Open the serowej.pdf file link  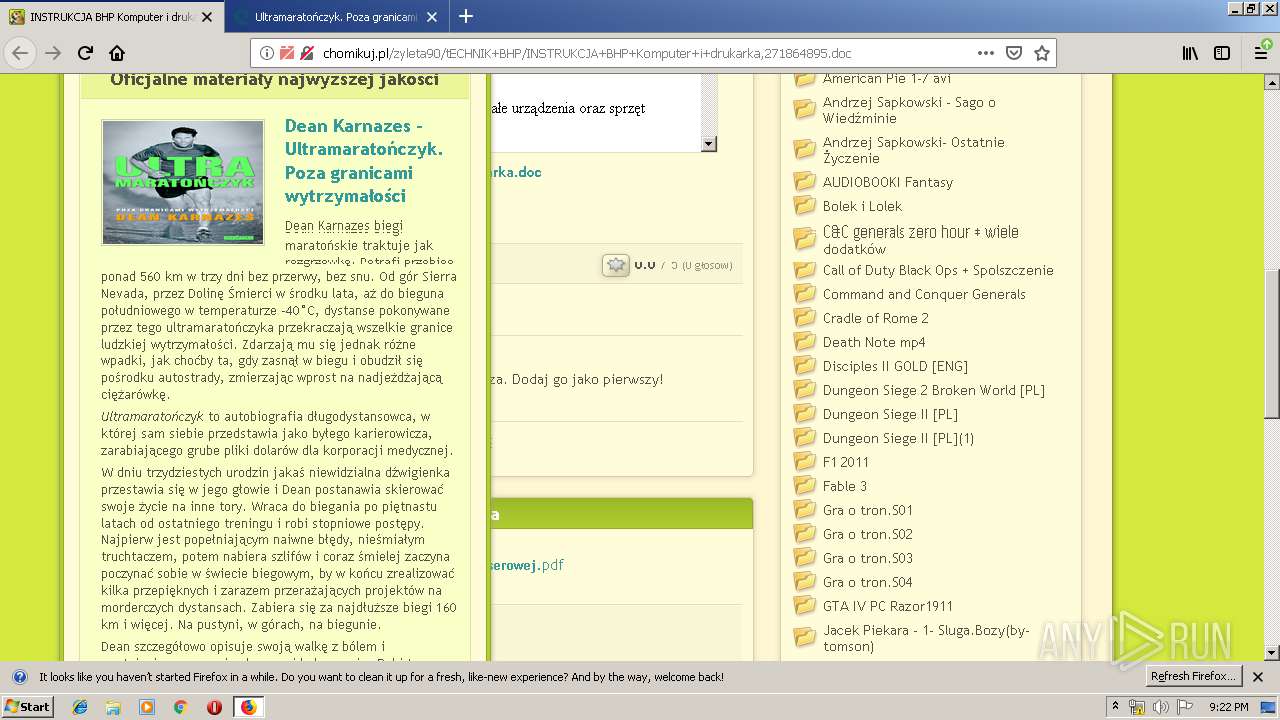pyautogui.click(x=527, y=565)
